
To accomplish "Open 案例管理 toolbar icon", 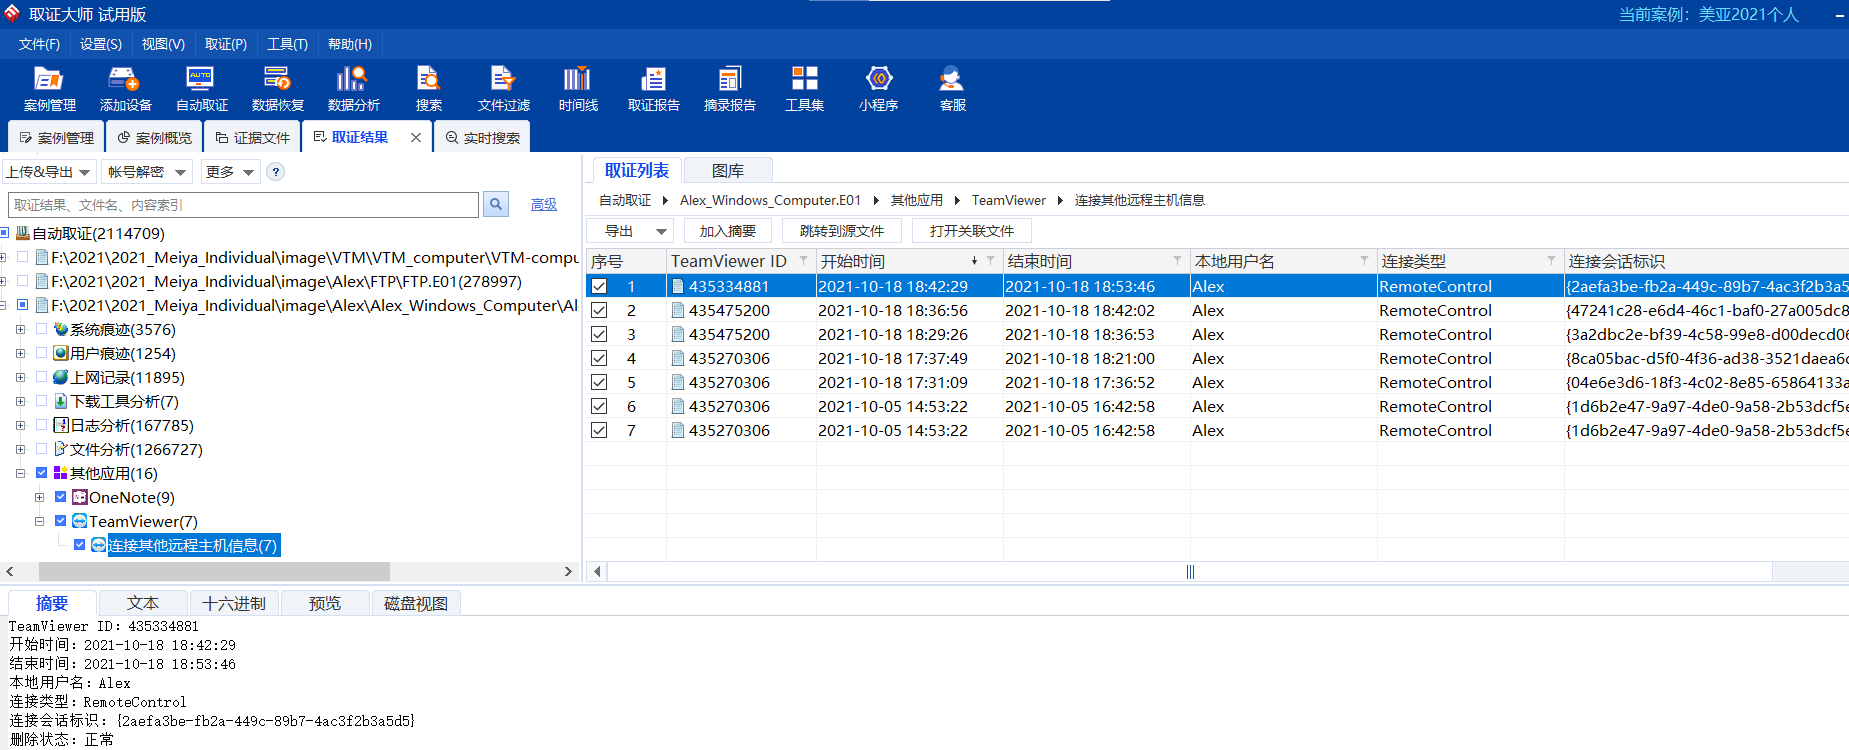I will tap(49, 89).
